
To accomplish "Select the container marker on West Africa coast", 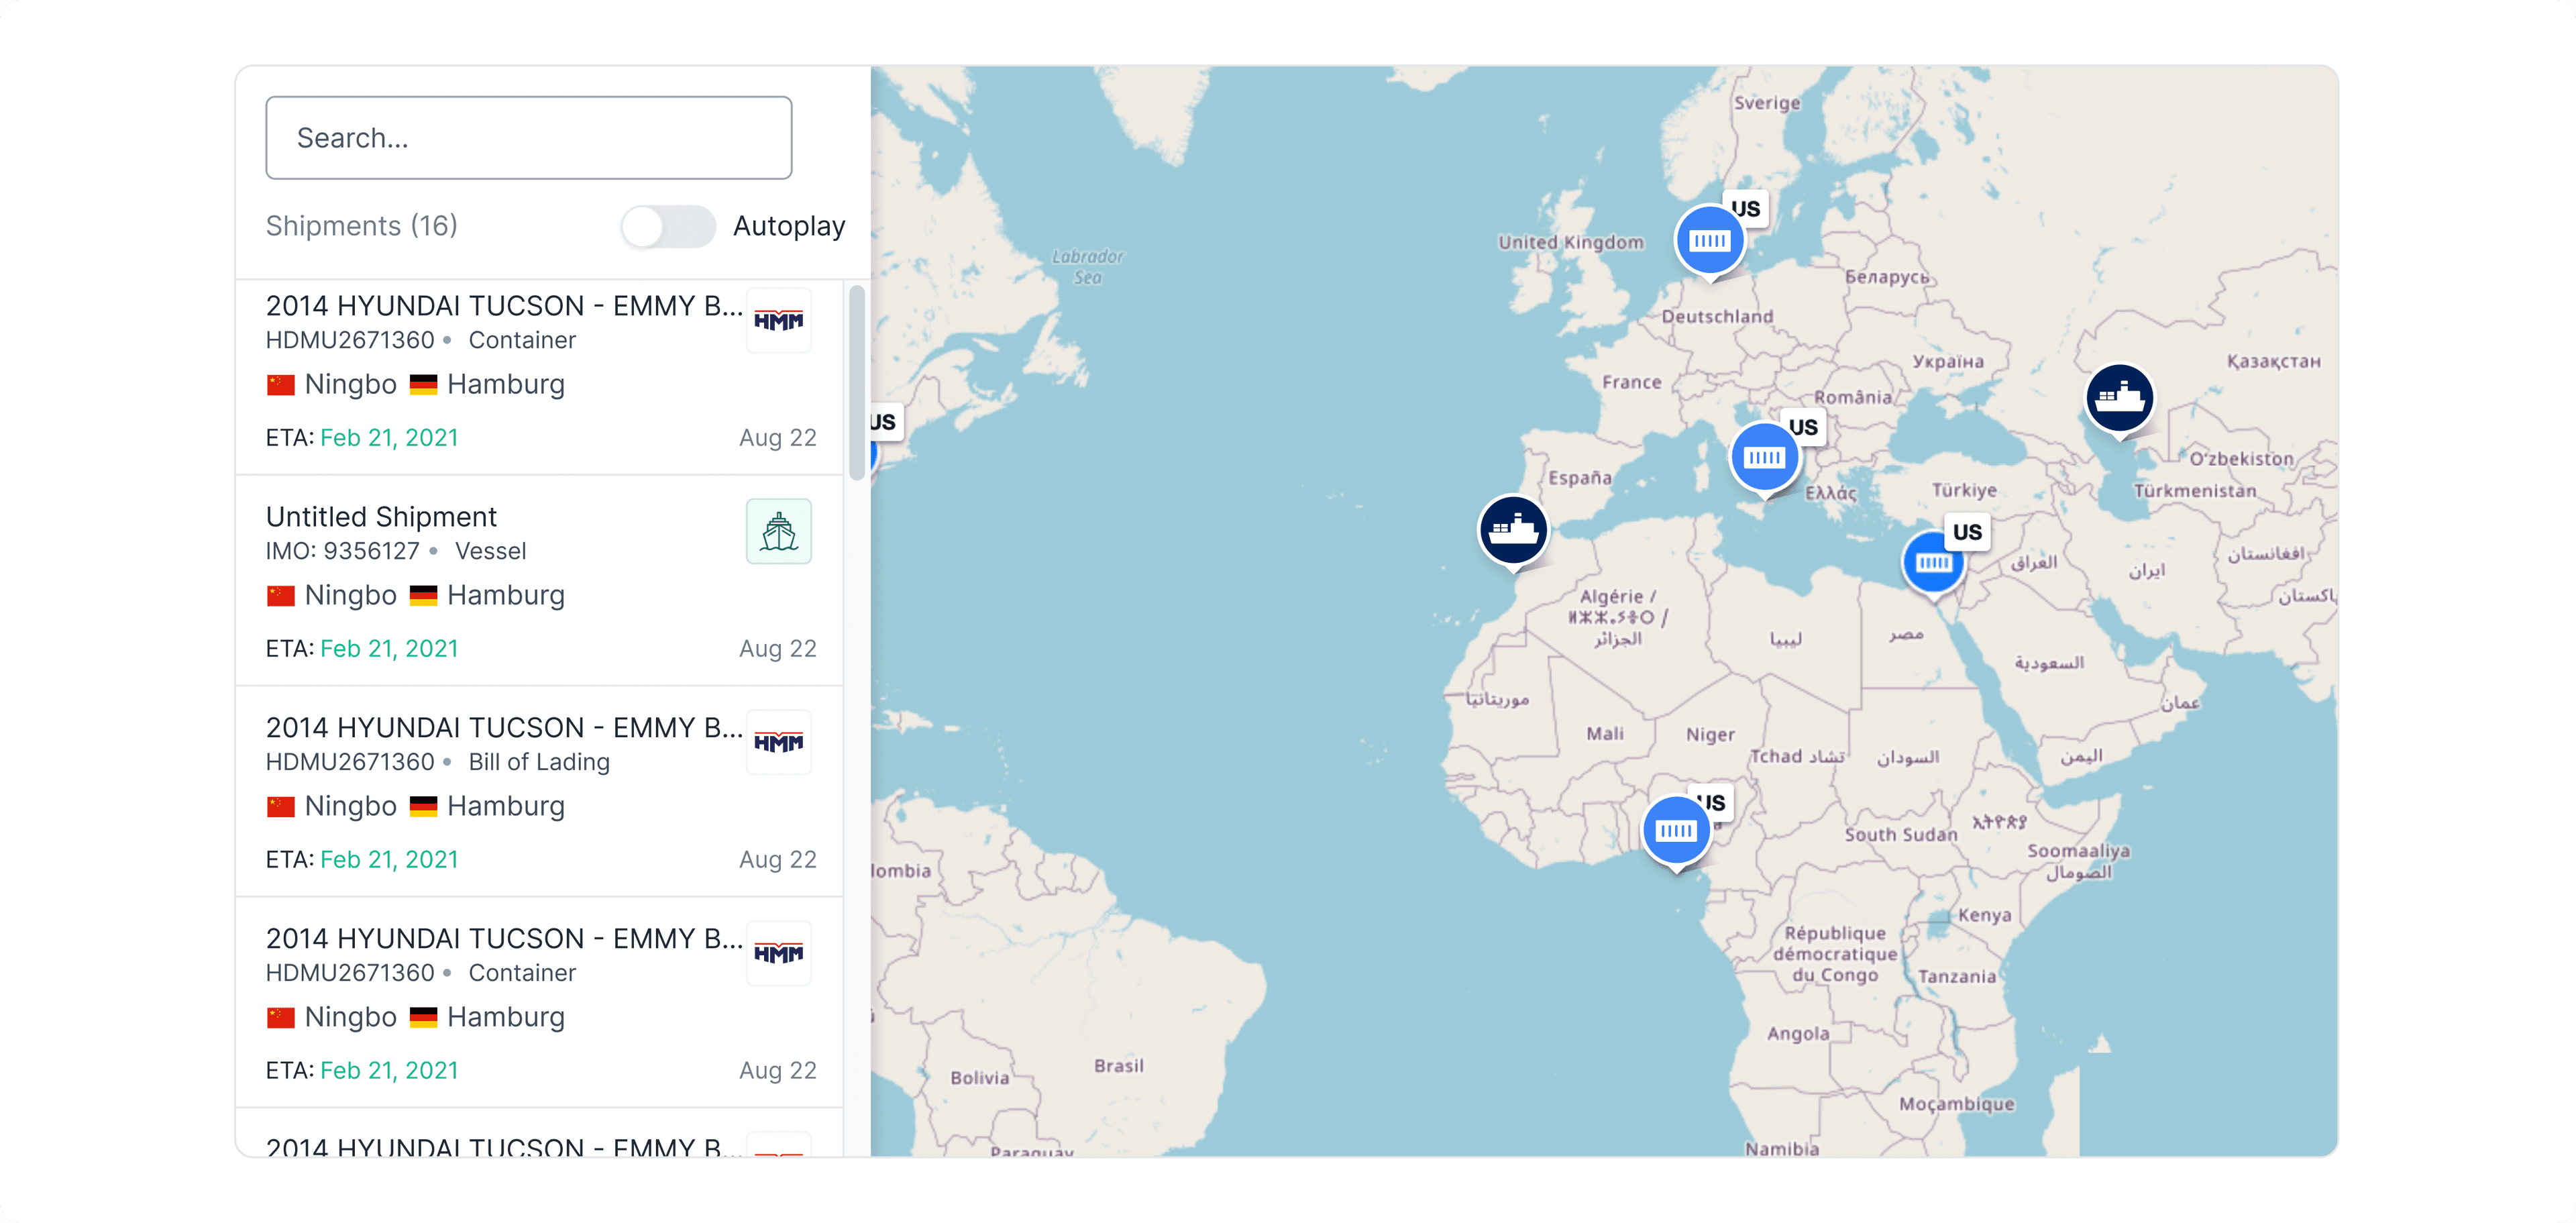I will (1677, 831).
